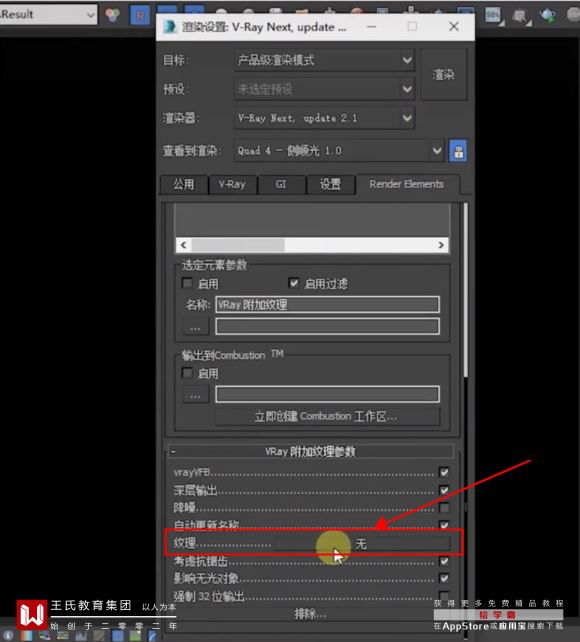Open the 目标 dropdown showing 产品级渲染模式
The height and width of the screenshot is (642, 580).
(324, 60)
